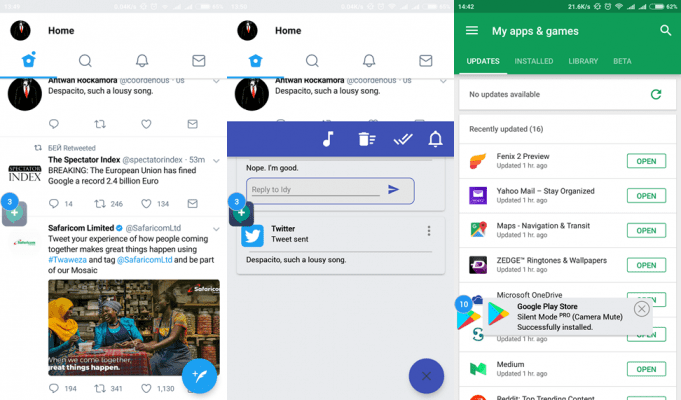Open notifications bell tab in the middle Twitter screen

click(369, 60)
